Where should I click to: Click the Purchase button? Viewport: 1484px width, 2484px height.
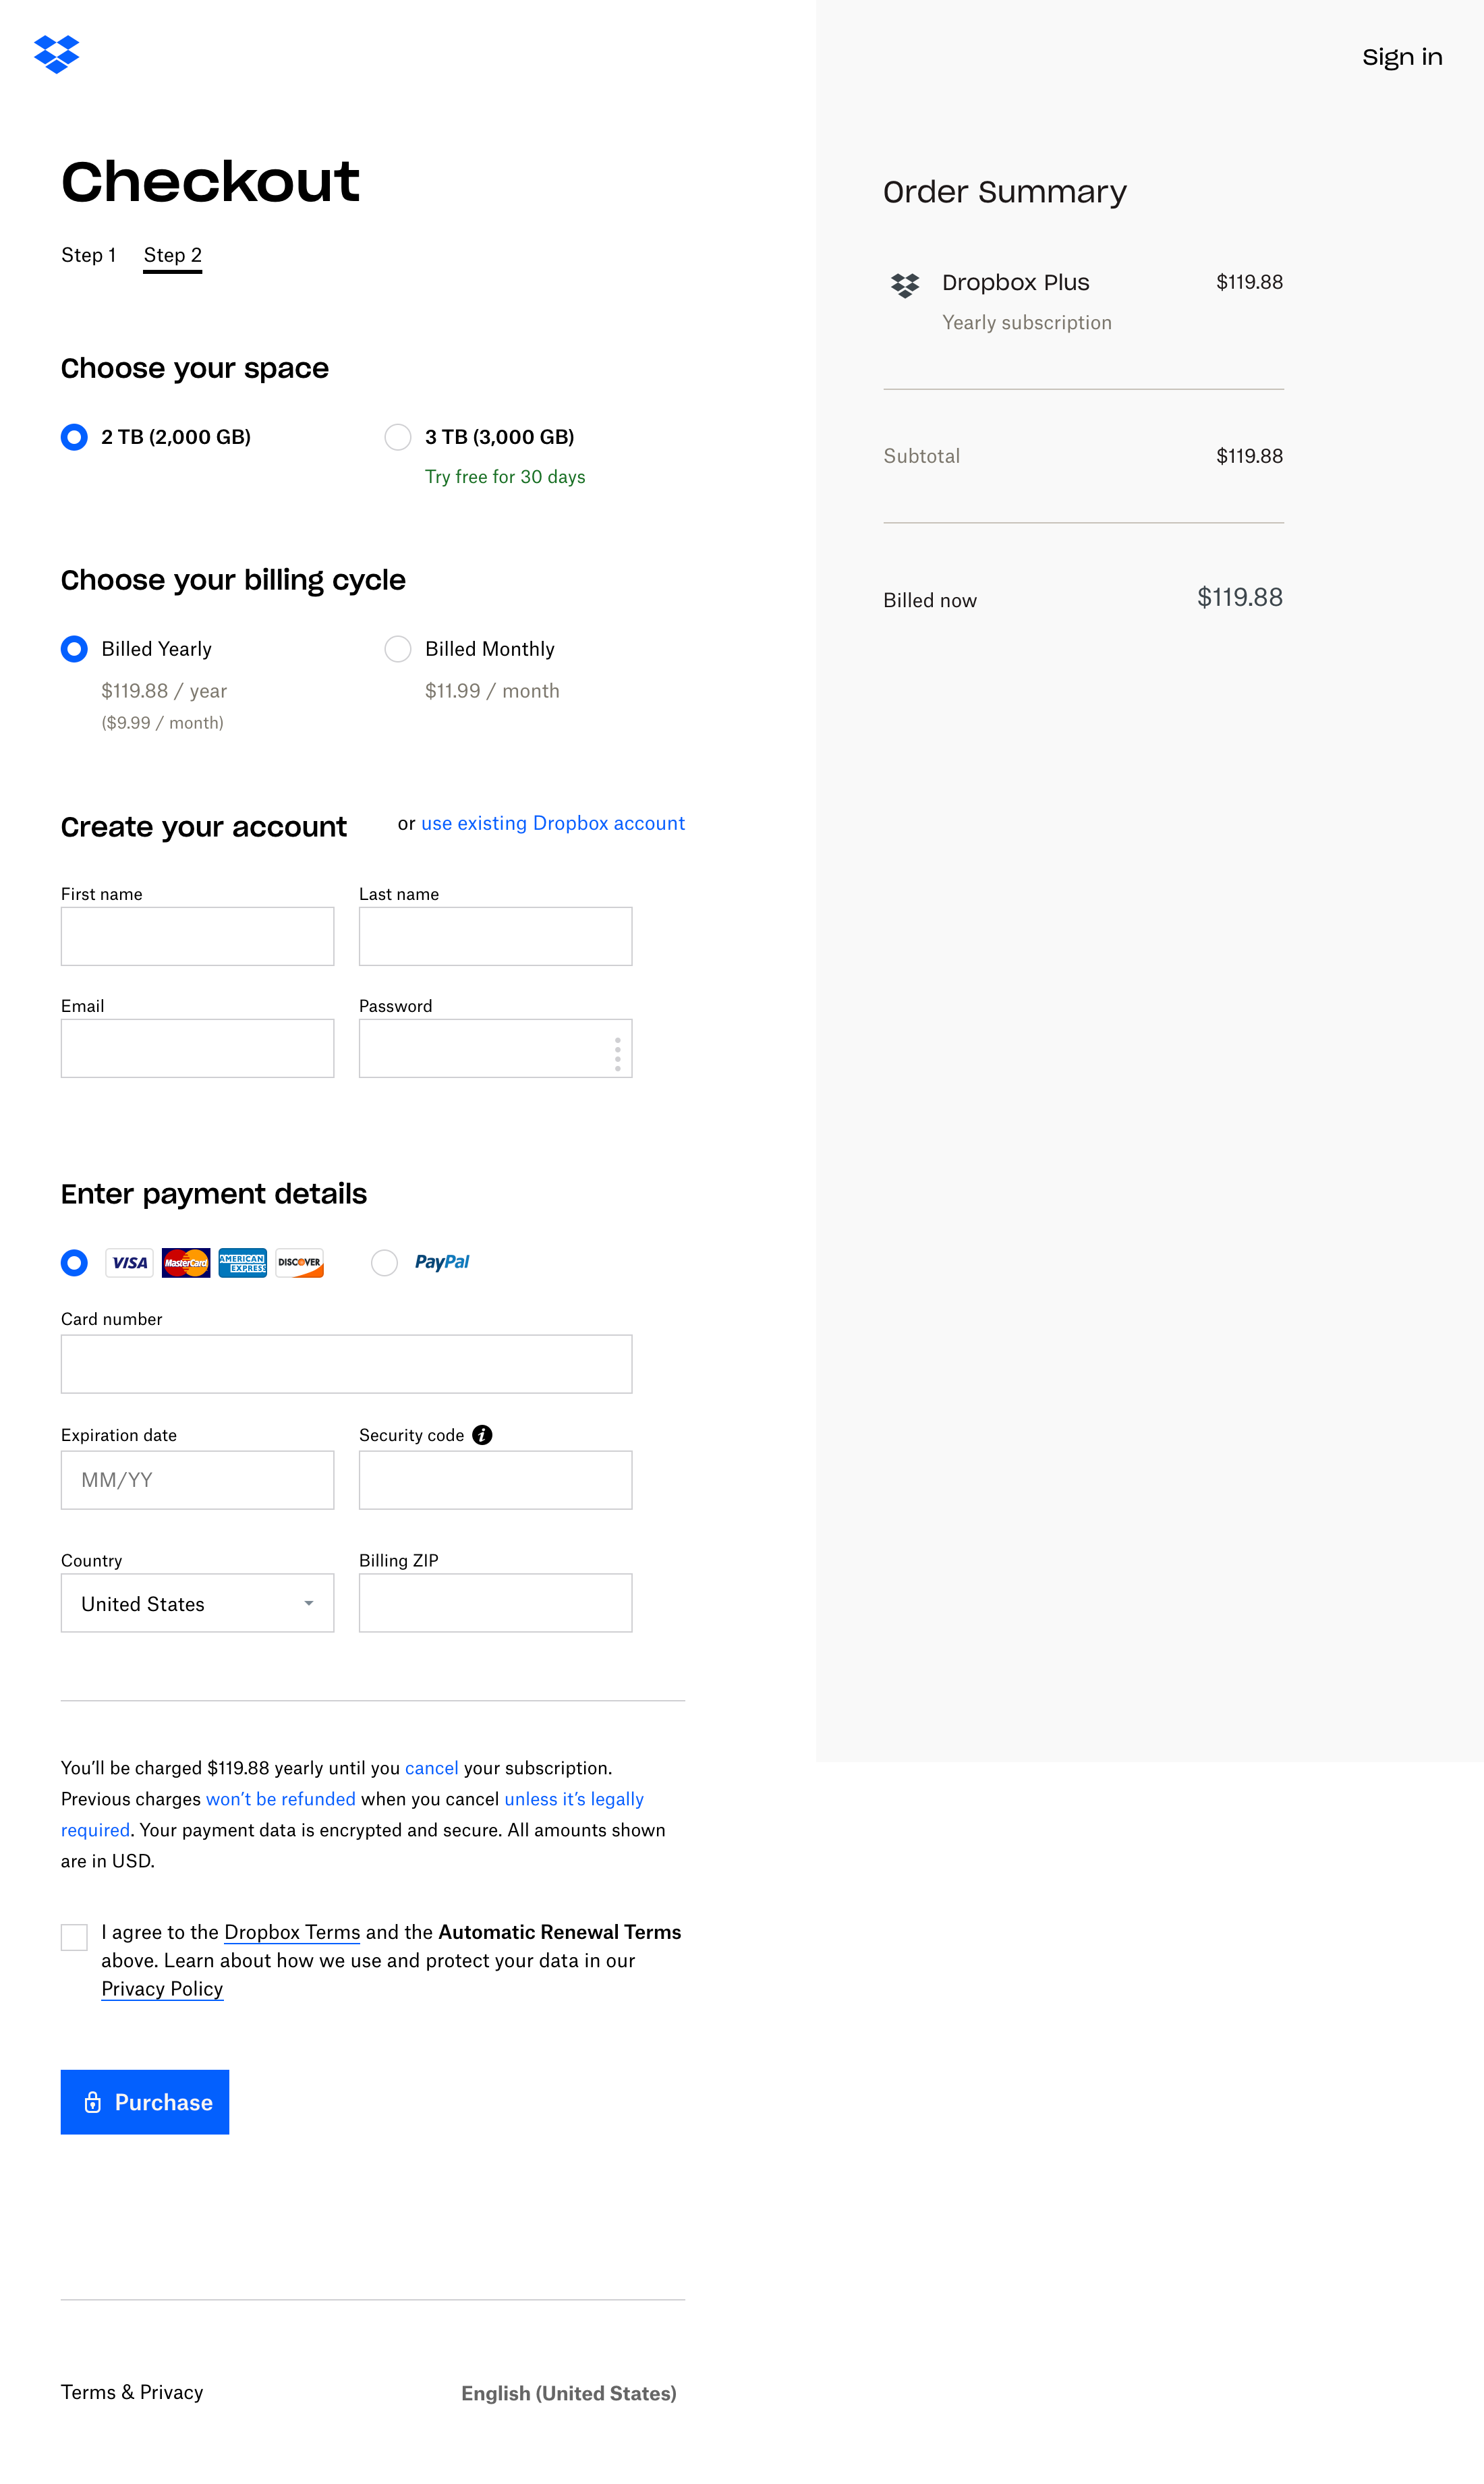(x=144, y=2102)
